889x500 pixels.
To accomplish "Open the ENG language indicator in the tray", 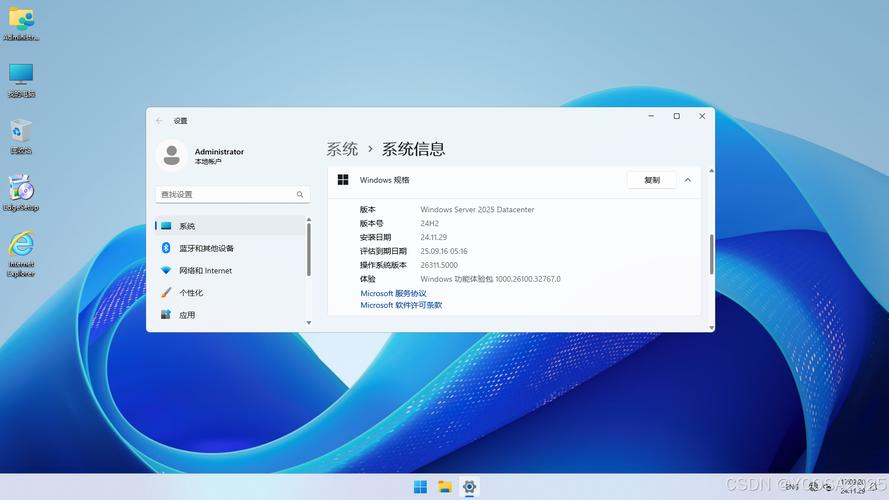I will 792,486.
